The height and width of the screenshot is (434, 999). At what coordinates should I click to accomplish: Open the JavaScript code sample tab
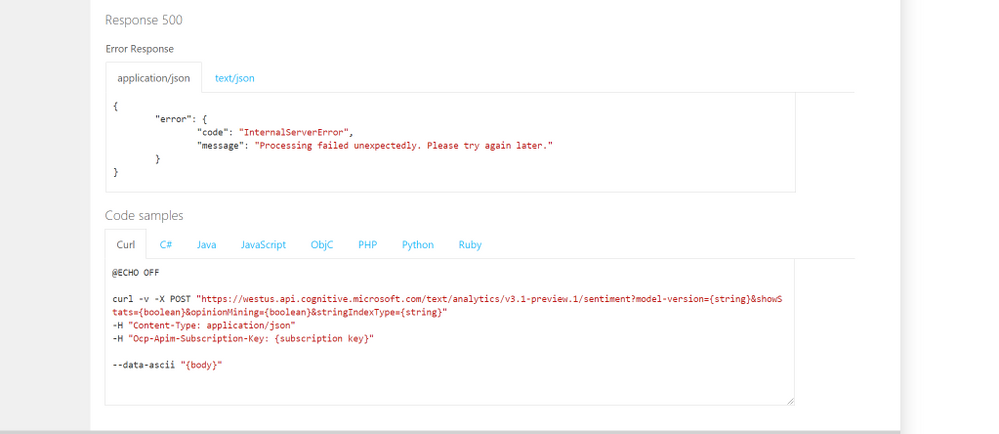263,244
